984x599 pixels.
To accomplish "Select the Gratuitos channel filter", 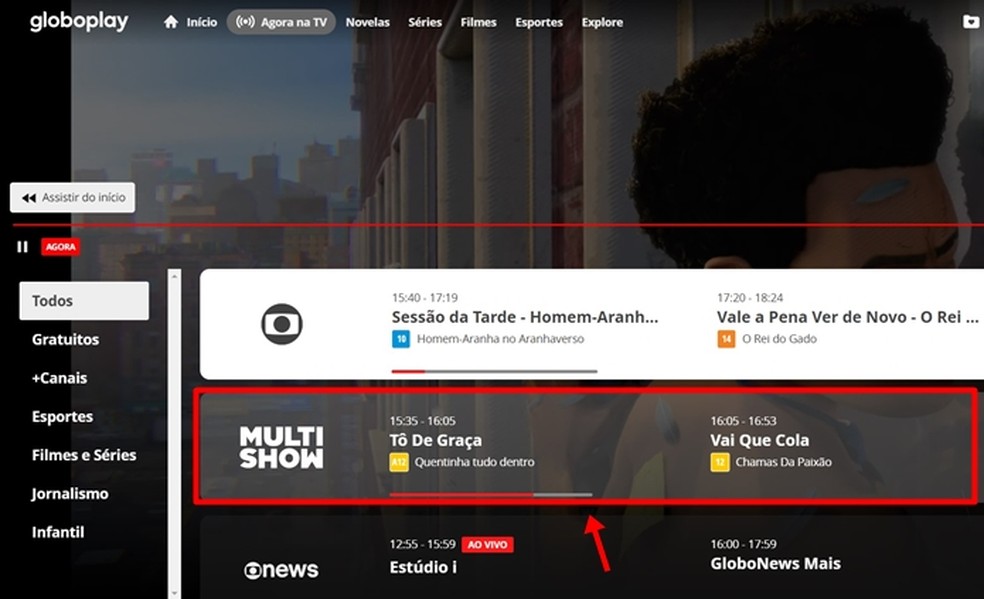I will tap(67, 339).
